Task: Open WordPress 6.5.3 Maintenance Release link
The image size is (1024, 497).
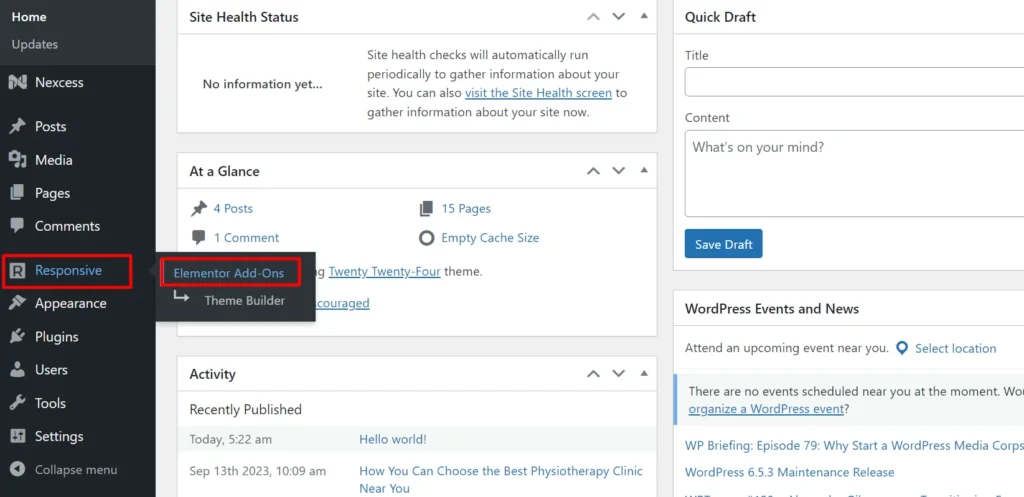Action: tap(790, 472)
